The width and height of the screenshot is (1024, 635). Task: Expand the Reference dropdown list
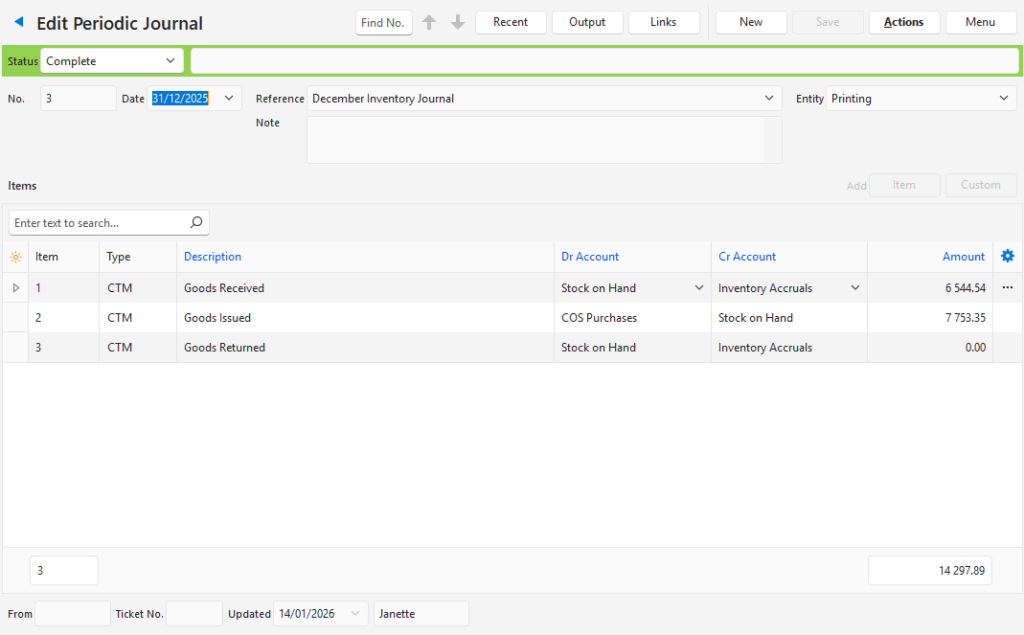769,99
